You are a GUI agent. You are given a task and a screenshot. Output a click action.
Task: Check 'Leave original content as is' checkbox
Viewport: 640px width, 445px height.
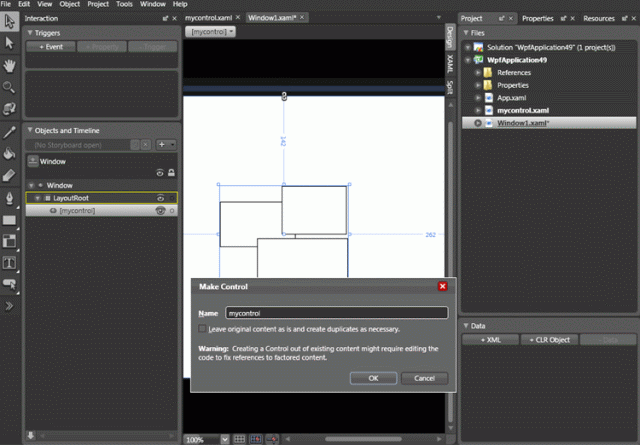click(202, 329)
